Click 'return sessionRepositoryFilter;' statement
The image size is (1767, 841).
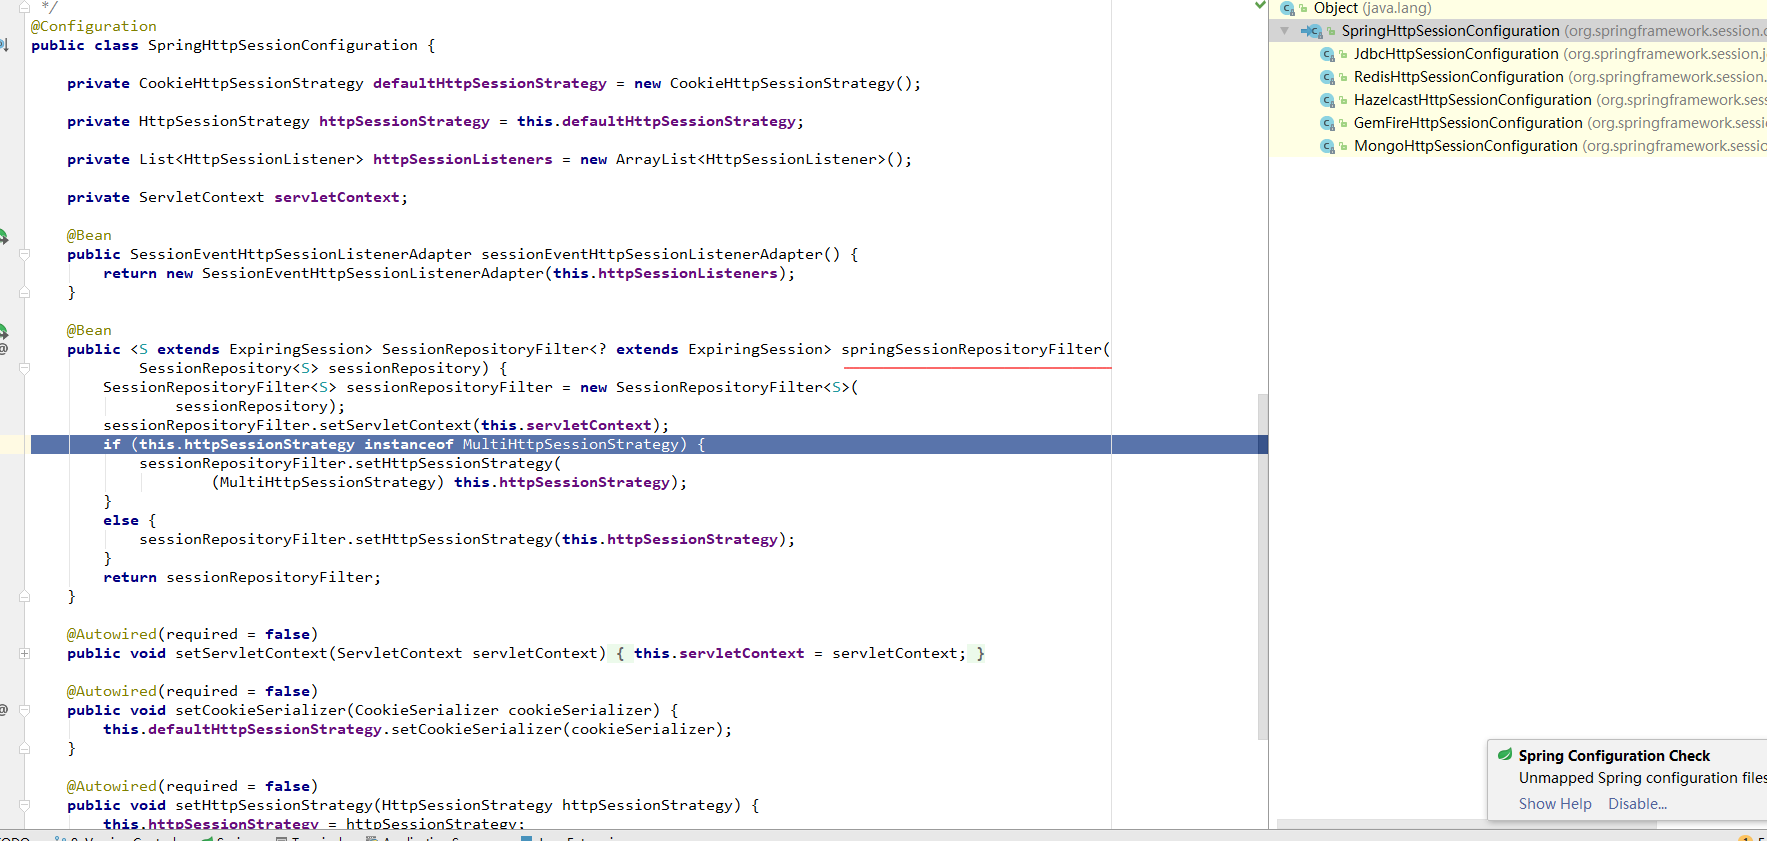[x=242, y=577]
